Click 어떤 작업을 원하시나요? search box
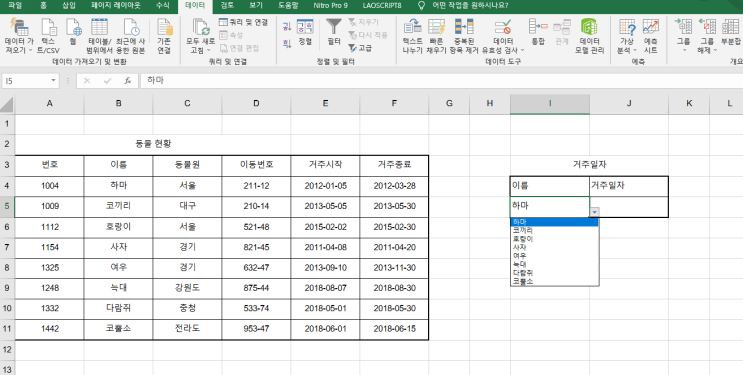 click(x=470, y=6)
